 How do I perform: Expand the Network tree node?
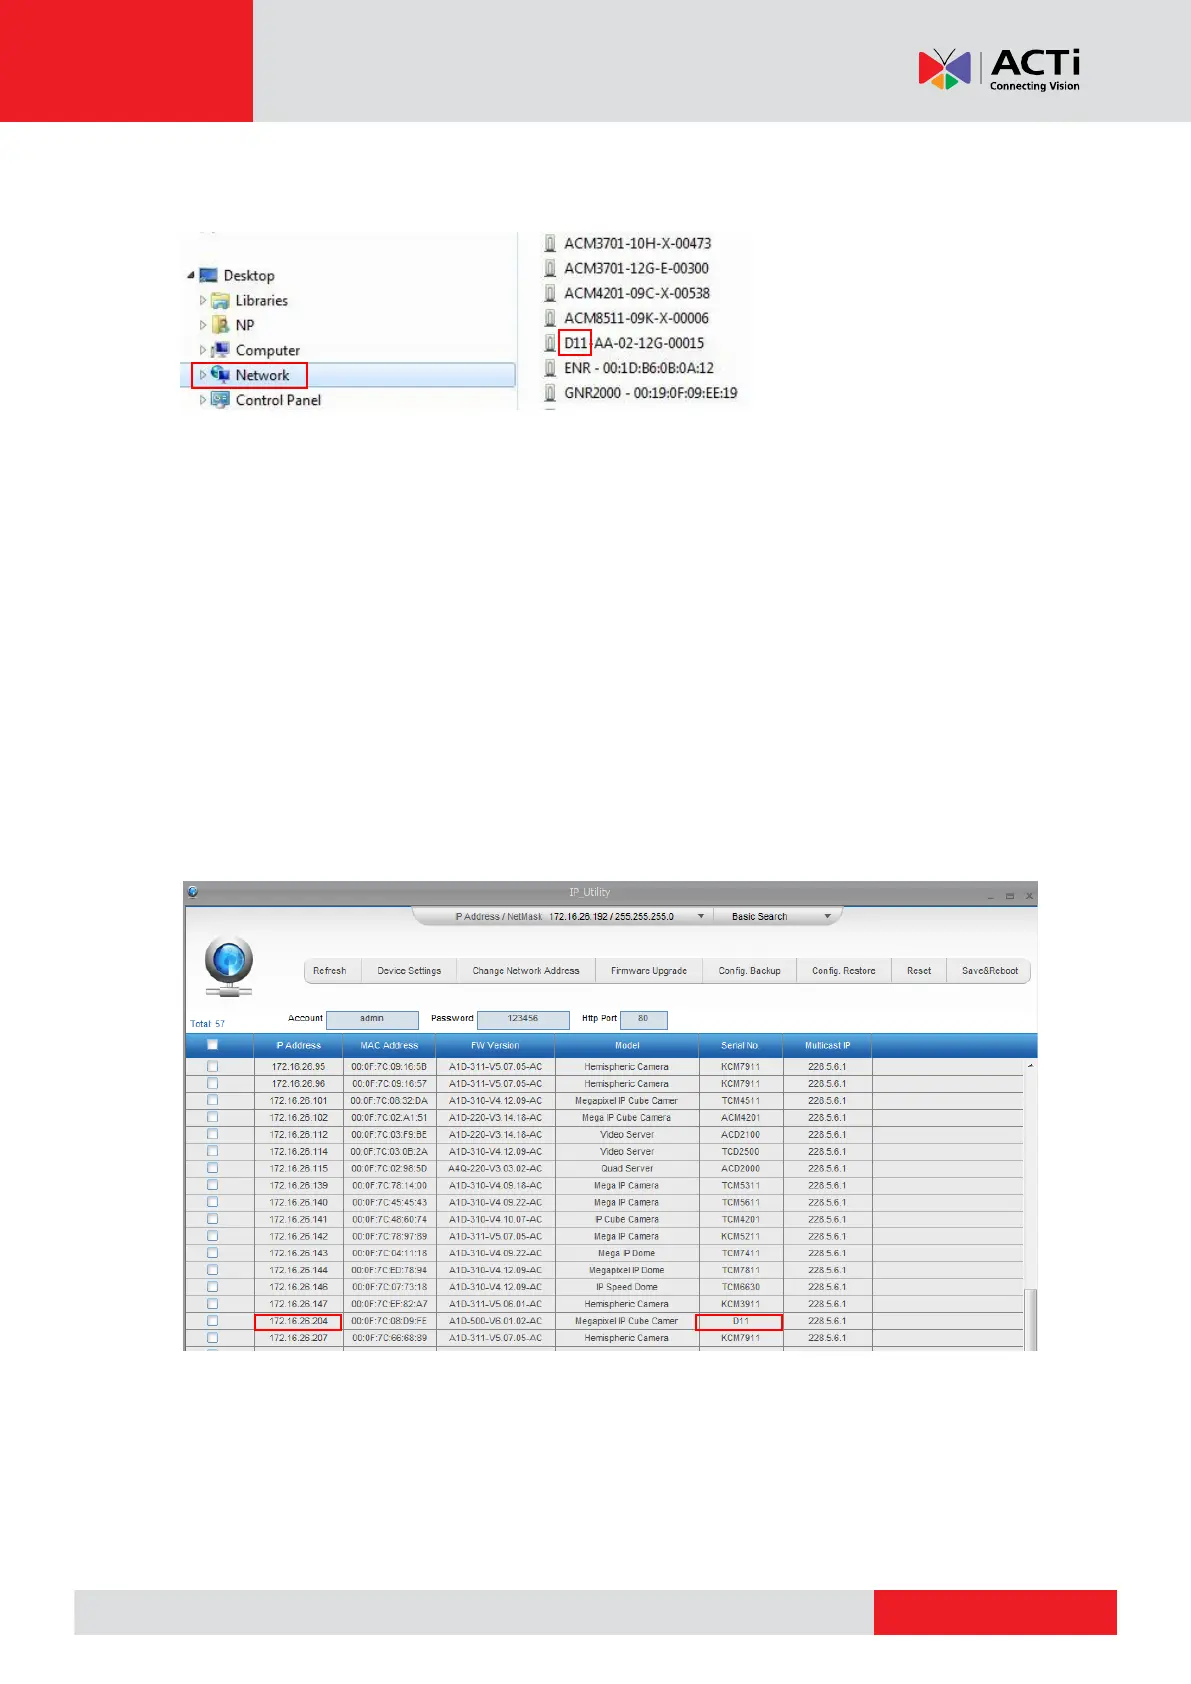203,375
